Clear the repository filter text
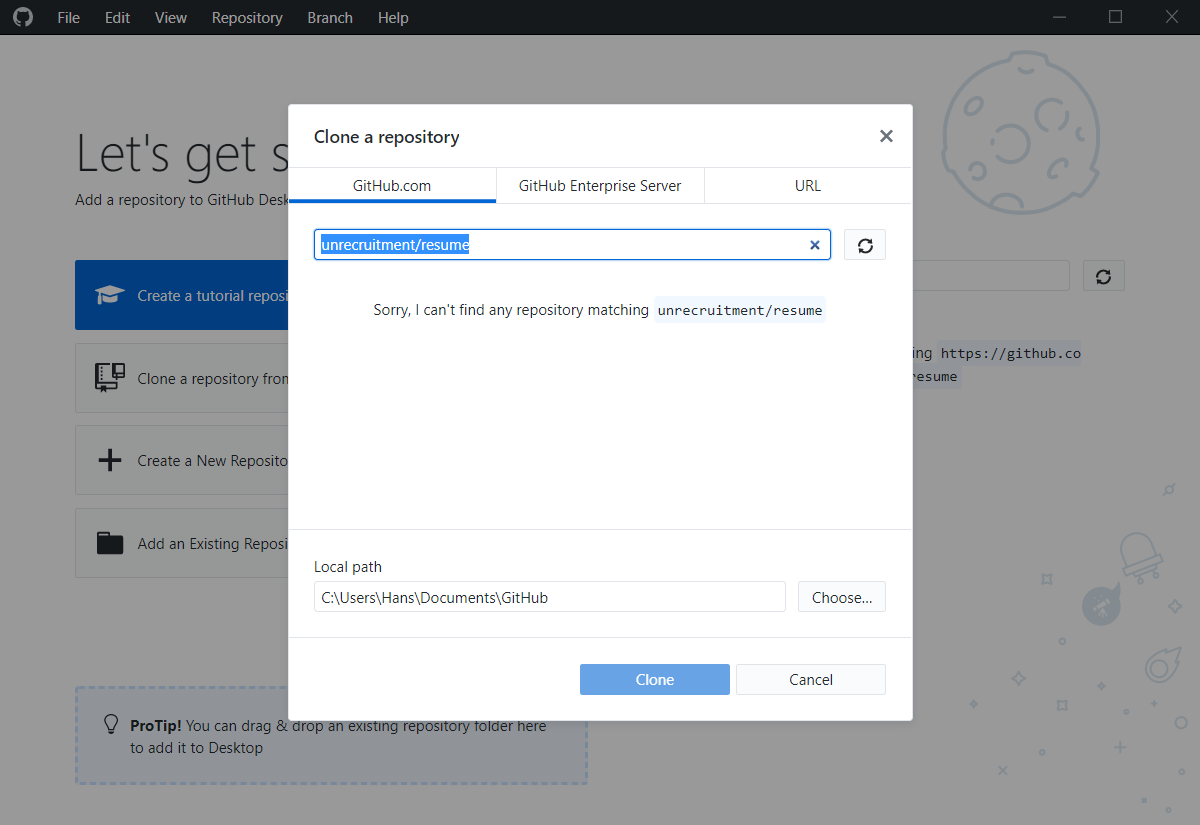1200x825 pixels. (815, 244)
